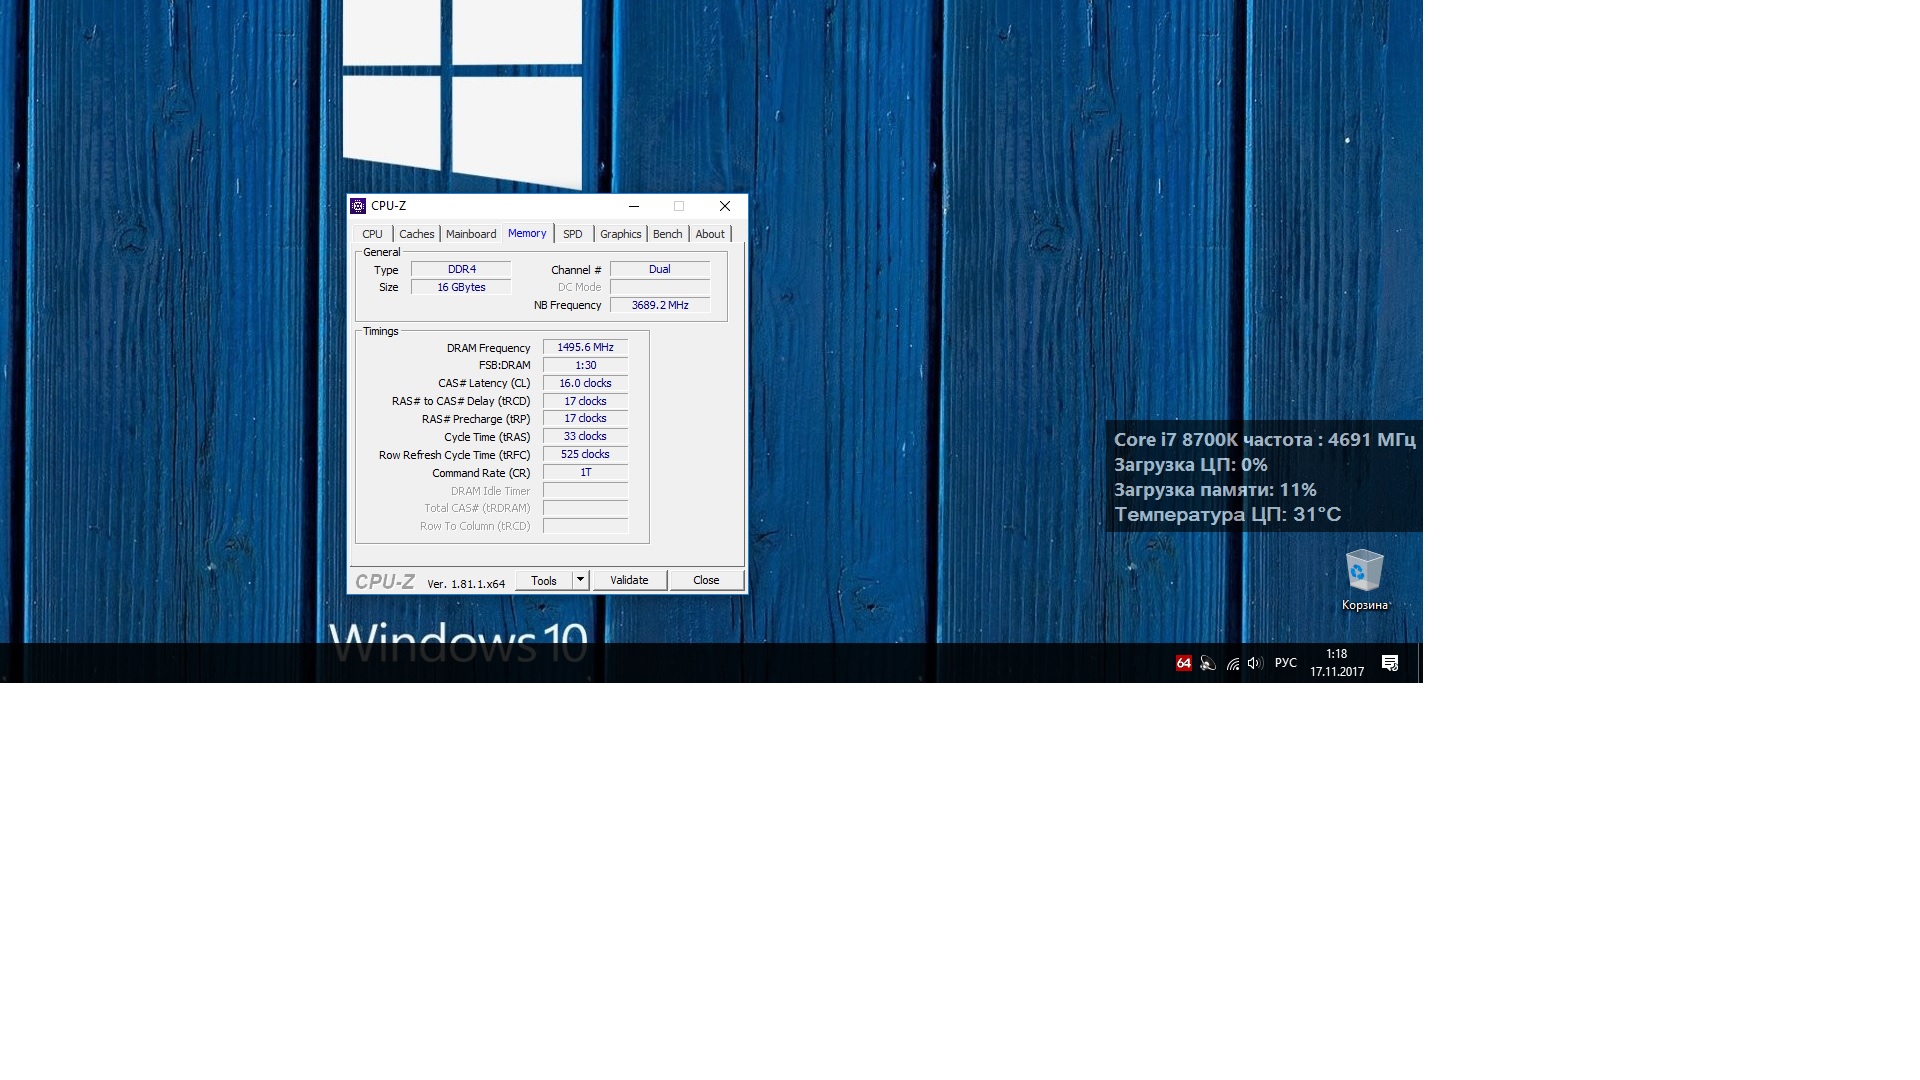Open the Caches tab
Viewport: 1920px width, 1080px height.
coord(416,234)
